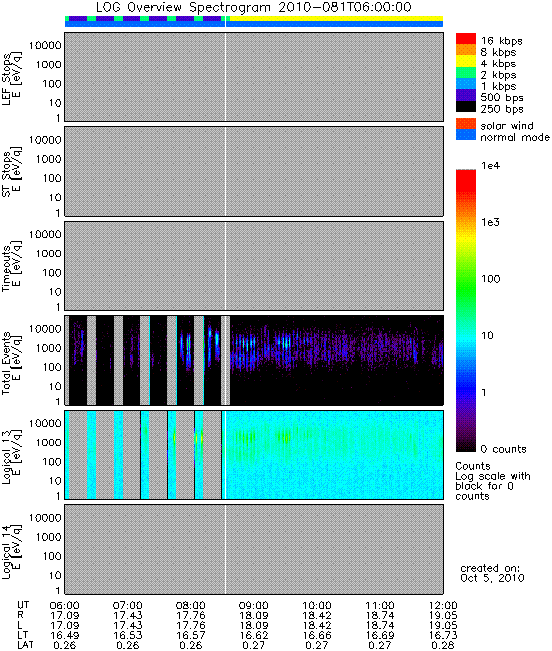The image size is (552, 651).
Task: Select the green 2 kbps legend swatch
Action: tap(466, 72)
